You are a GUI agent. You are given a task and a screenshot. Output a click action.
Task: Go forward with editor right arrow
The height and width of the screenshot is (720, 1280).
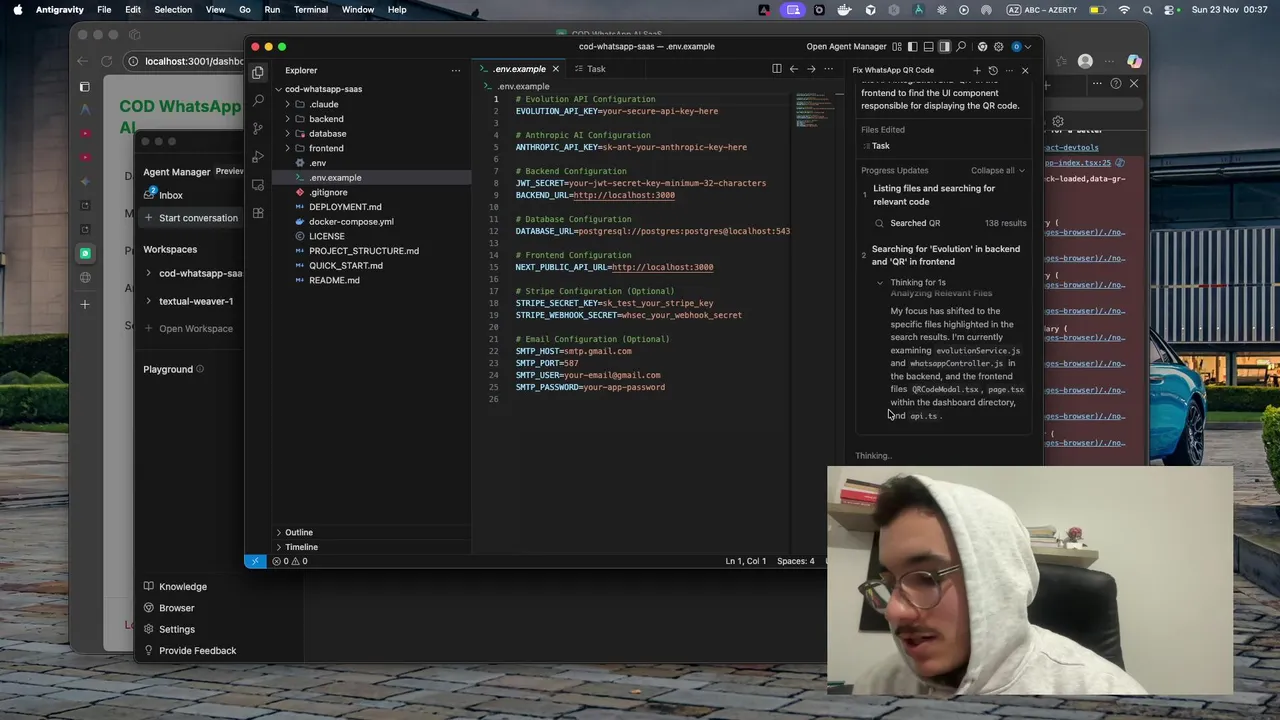pos(811,69)
